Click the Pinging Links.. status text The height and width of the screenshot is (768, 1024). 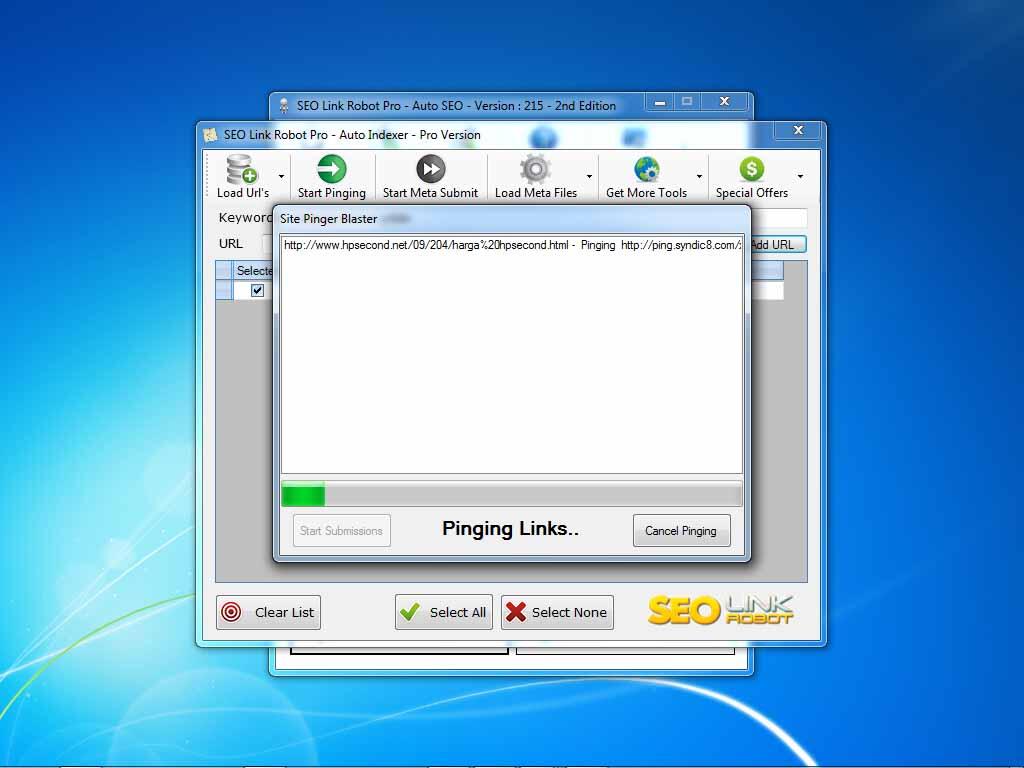[511, 528]
